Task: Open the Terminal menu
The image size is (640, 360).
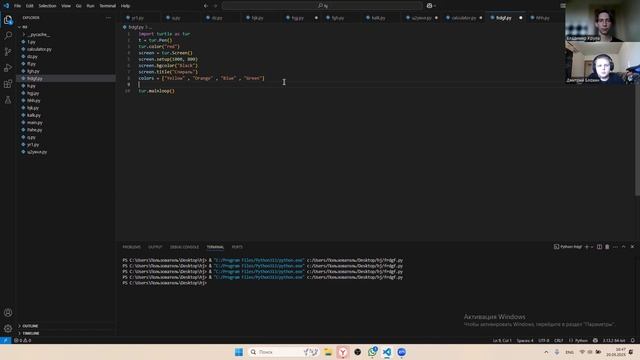Action: 108,6
